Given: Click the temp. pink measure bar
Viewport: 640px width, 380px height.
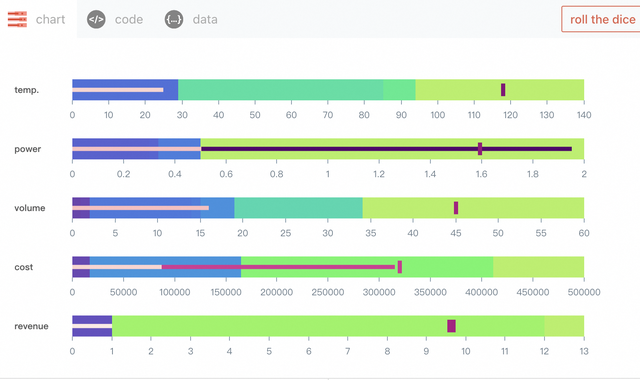Looking at the screenshot, I should [x=118, y=90].
